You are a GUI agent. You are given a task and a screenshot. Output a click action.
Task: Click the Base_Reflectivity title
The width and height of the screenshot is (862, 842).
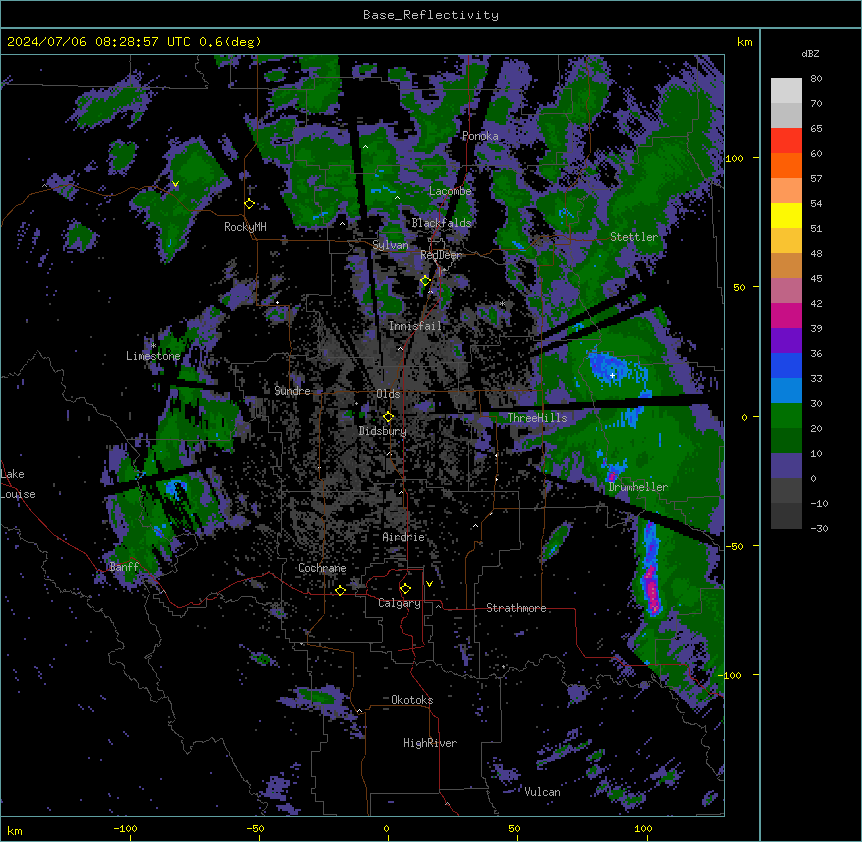[x=431, y=15]
